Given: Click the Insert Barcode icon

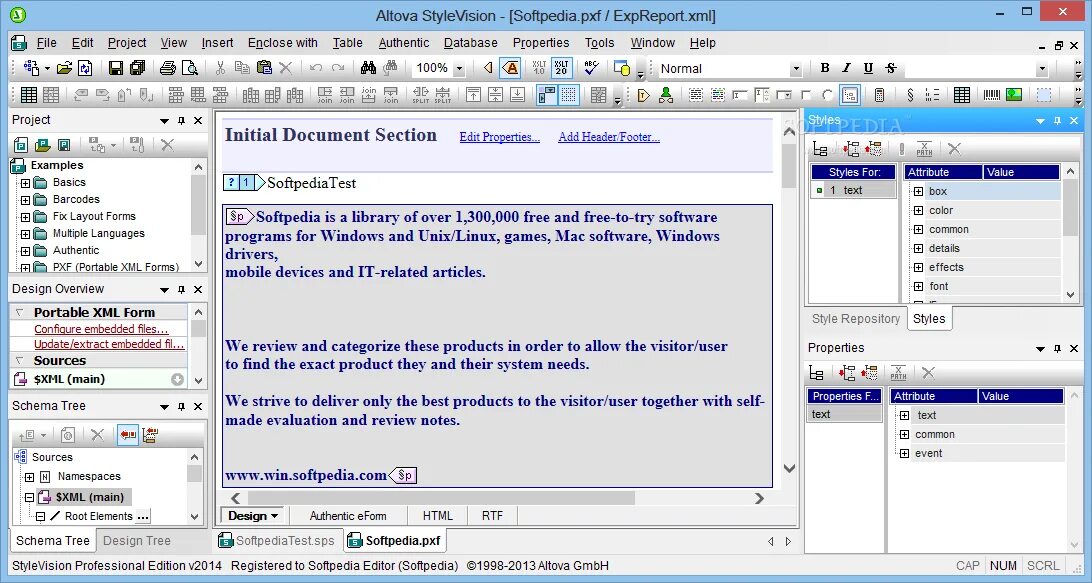Looking at the screenshot, I should point(992,95).
